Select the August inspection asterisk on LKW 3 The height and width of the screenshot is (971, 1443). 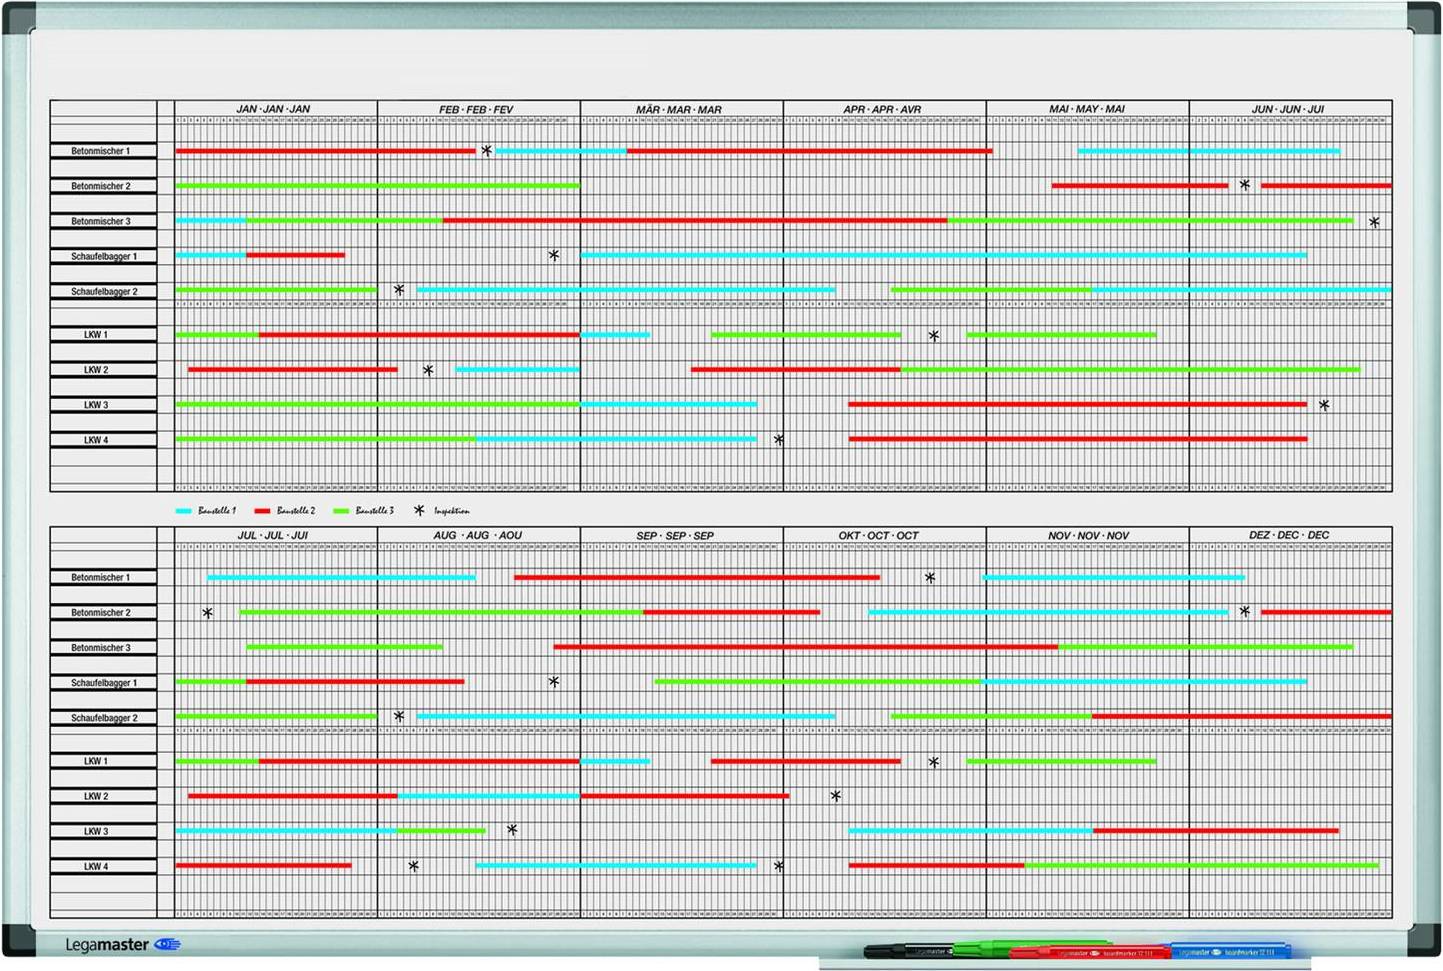512,830
